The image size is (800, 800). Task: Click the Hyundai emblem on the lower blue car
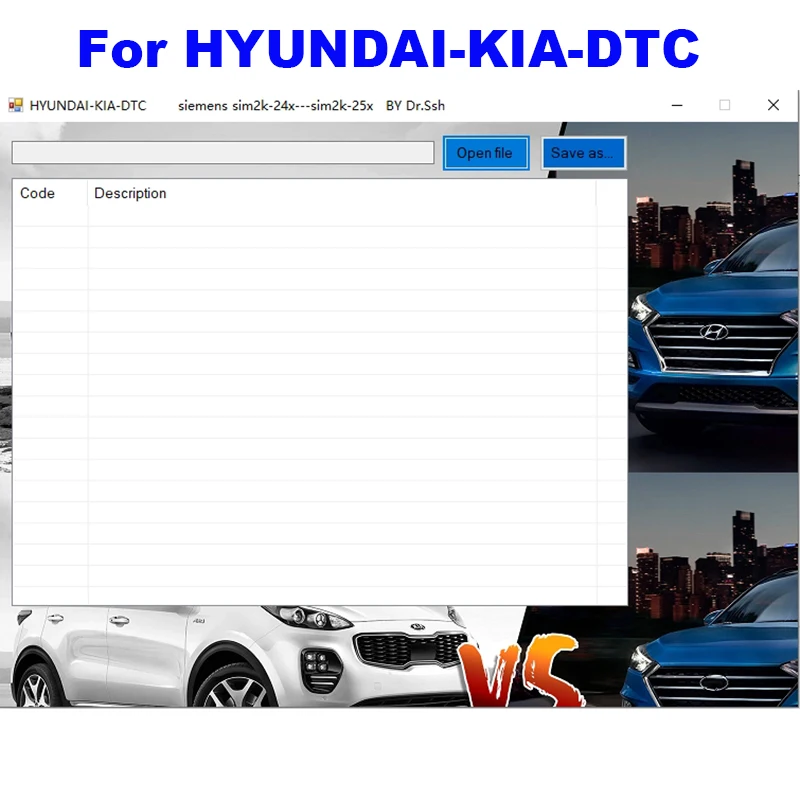(x=712, y=683)
